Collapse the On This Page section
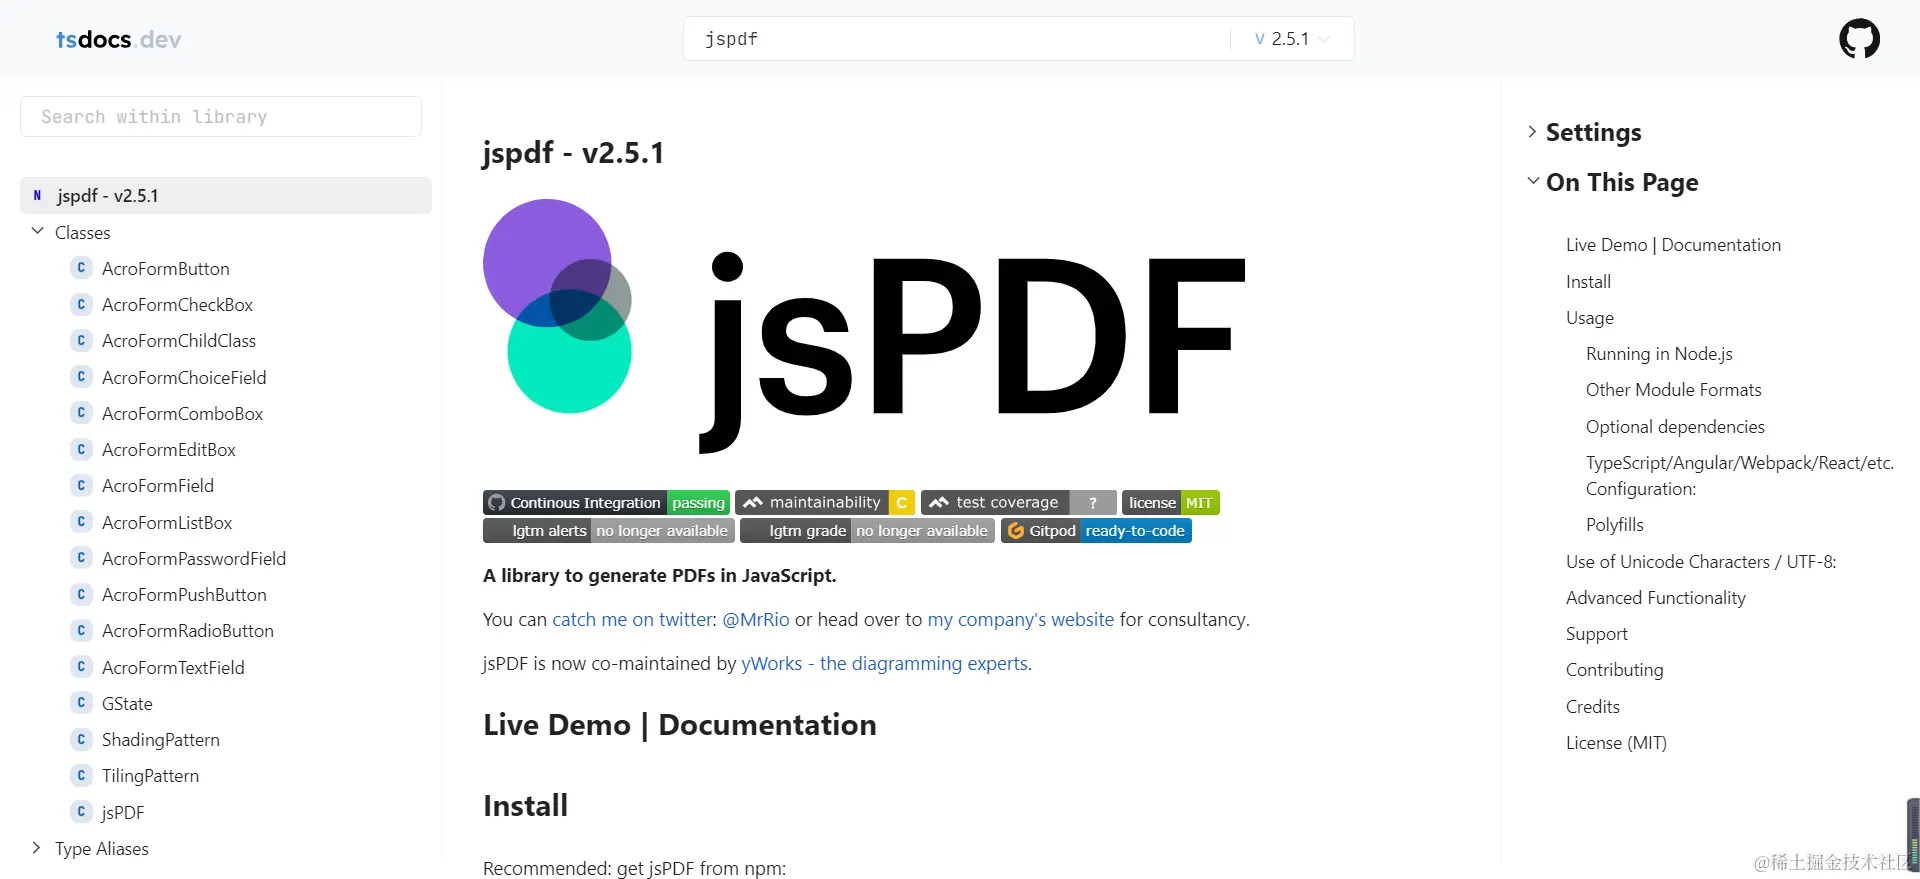Viewport: 1920px width, 879px height. pyautogui.click(x=1533, y=181)
